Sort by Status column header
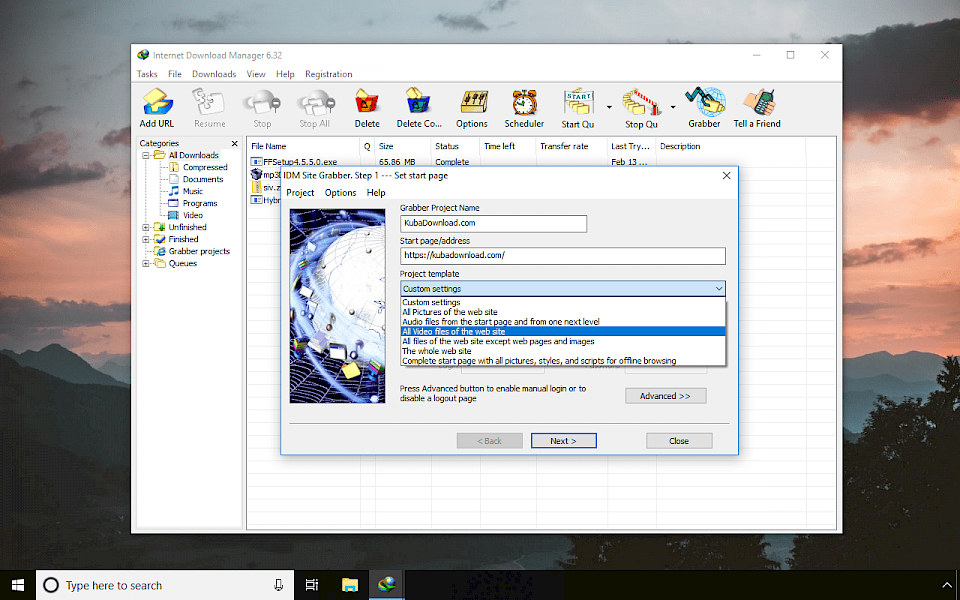This screenshot has width=960, height=600. coord(455,146)
